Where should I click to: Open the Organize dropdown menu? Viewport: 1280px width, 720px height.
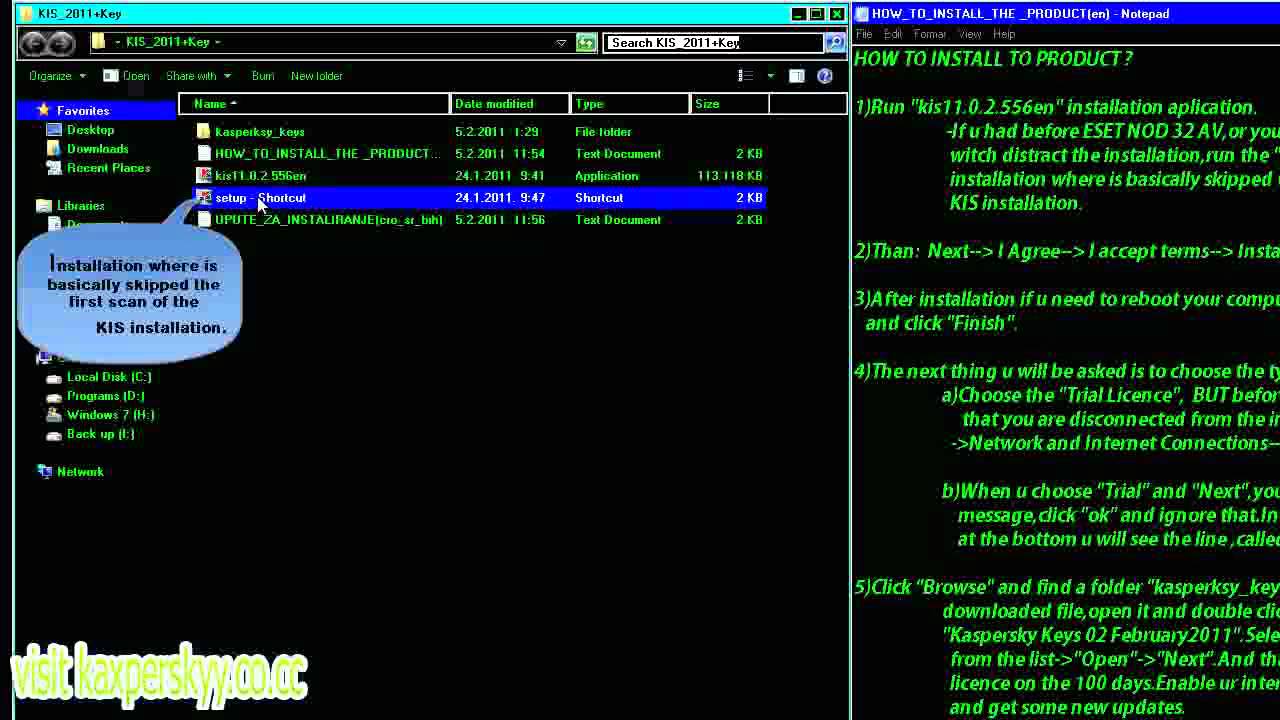(x=57, y=76)
